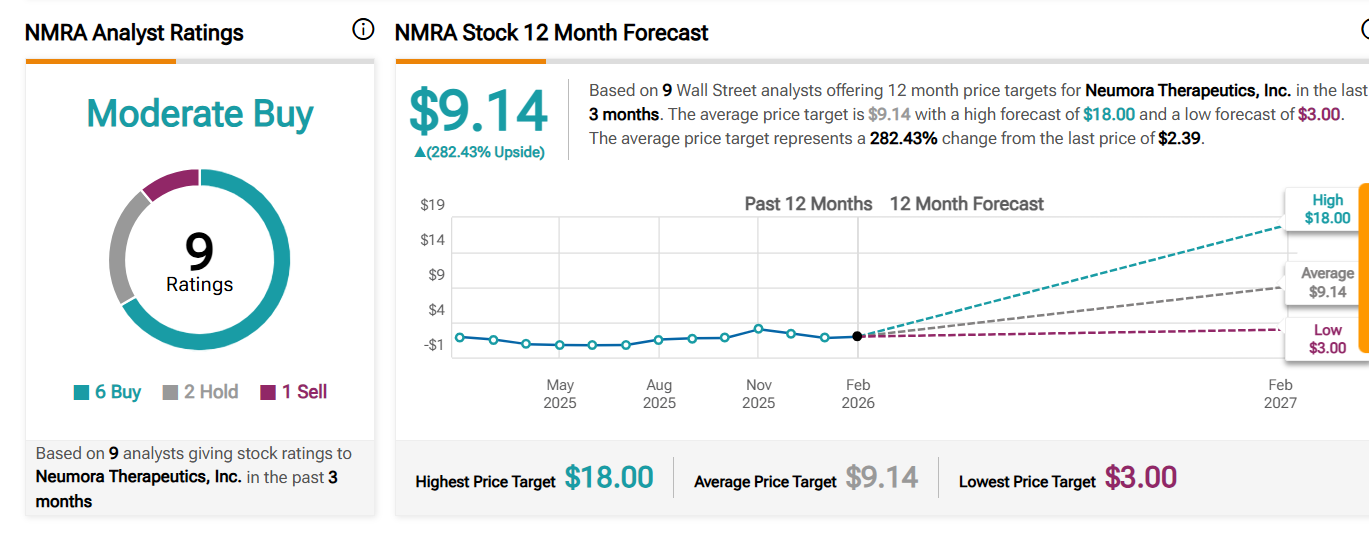Click the maroon Sell legend square
This screenshot has height=557, width=1369.
point(268,393)
